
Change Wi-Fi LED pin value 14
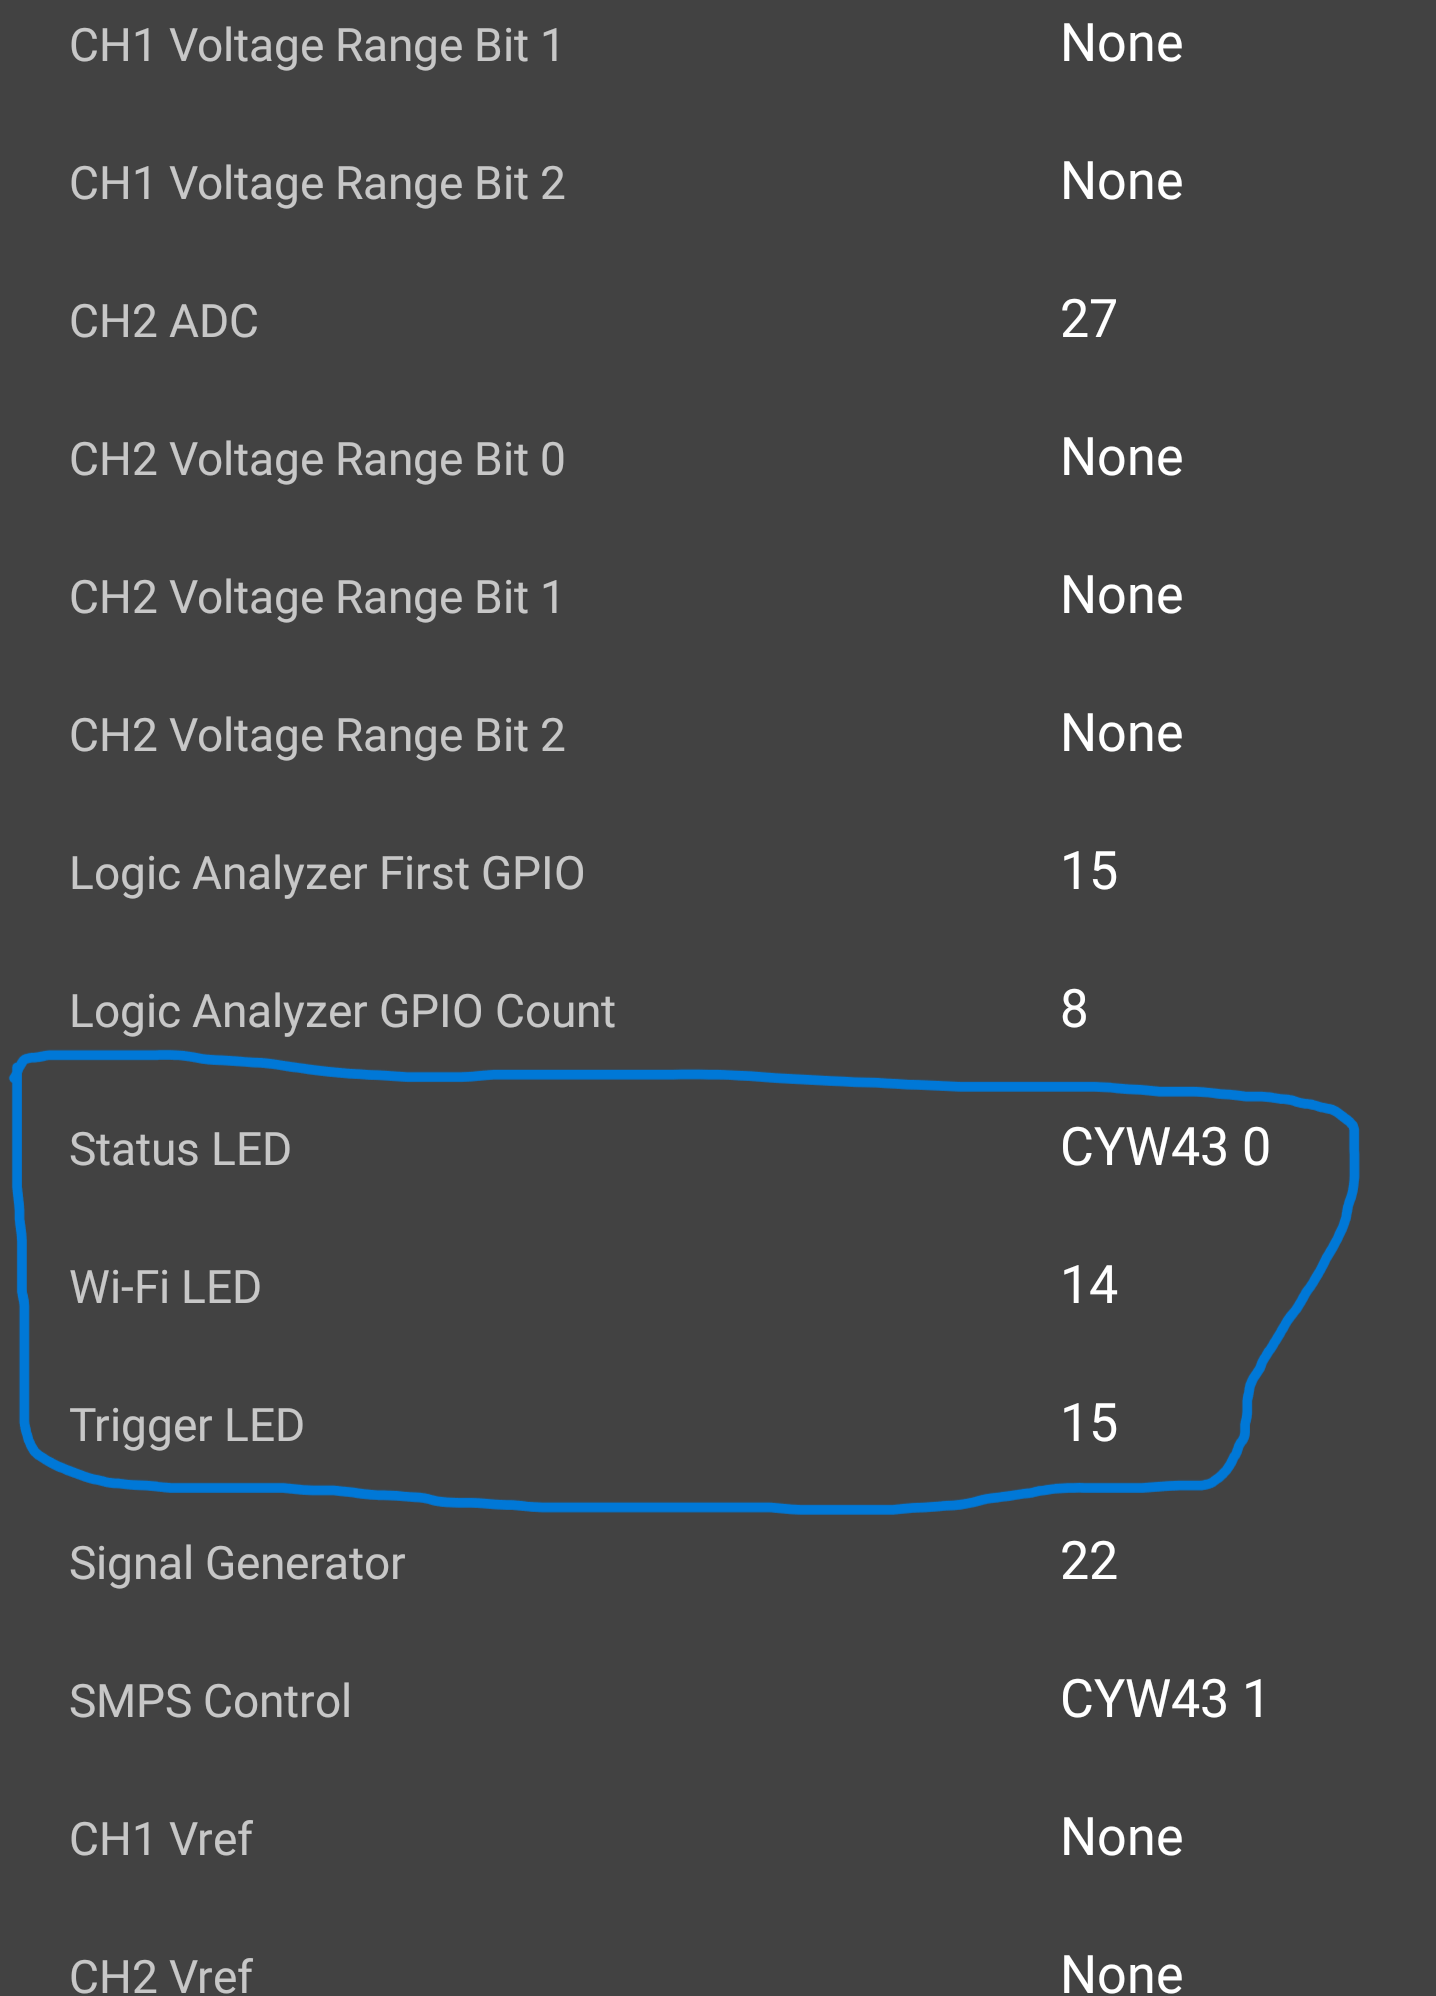pyautogui.click(x=1089, y=1286)
